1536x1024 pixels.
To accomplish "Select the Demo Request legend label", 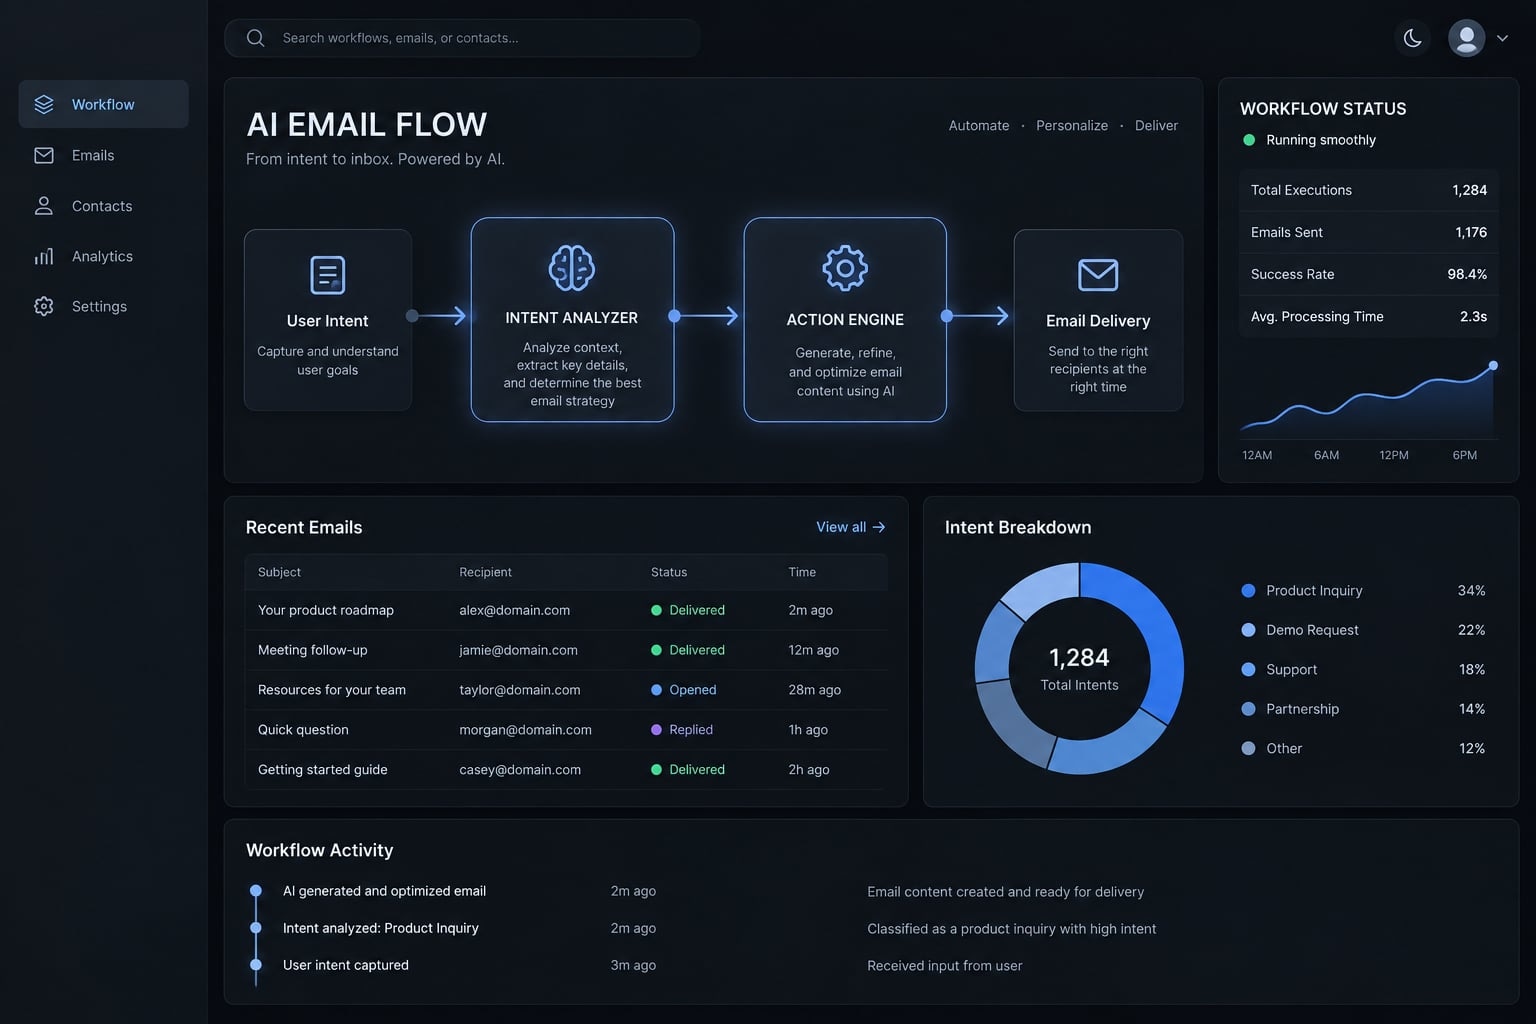I will click(x=1312, y=630).
